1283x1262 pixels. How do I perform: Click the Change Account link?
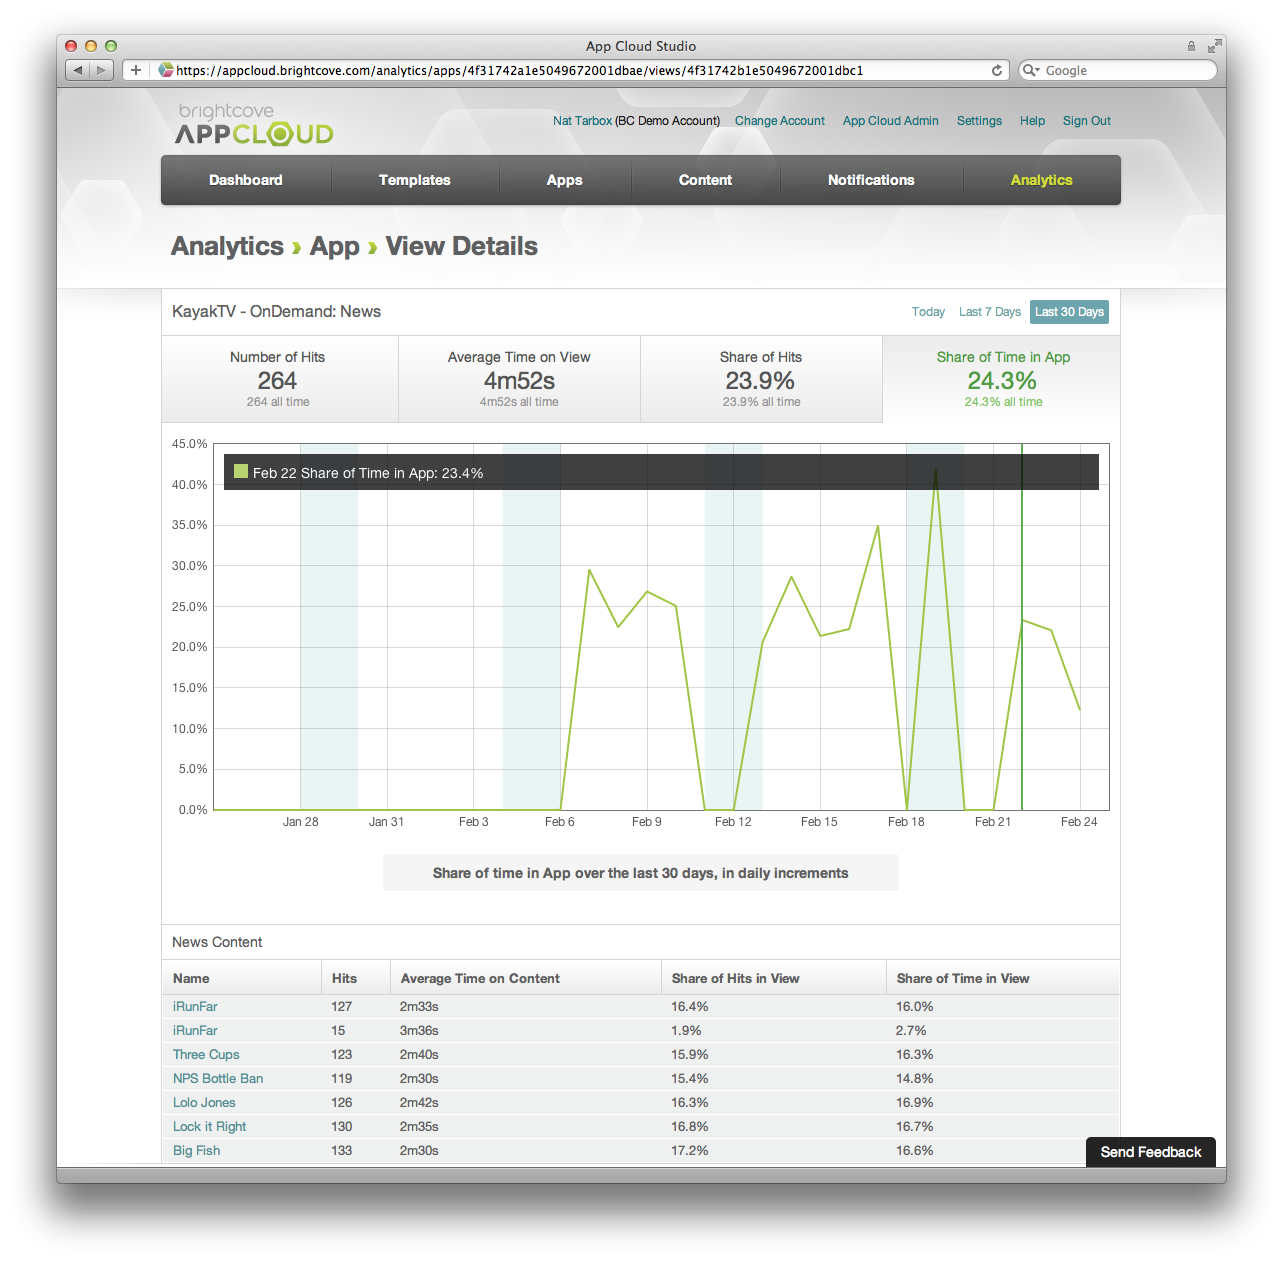pyautogui.click(x=780, y=121)
